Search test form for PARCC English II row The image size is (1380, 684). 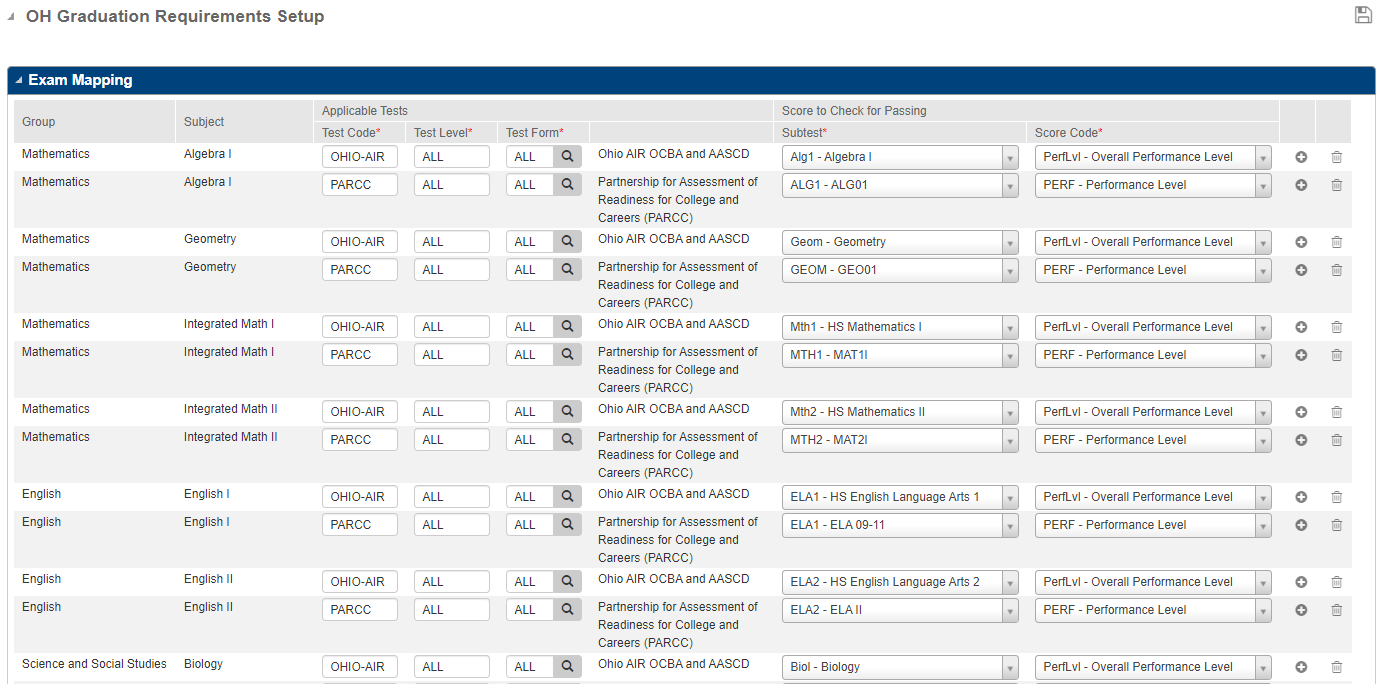click(x=567, y=610)
